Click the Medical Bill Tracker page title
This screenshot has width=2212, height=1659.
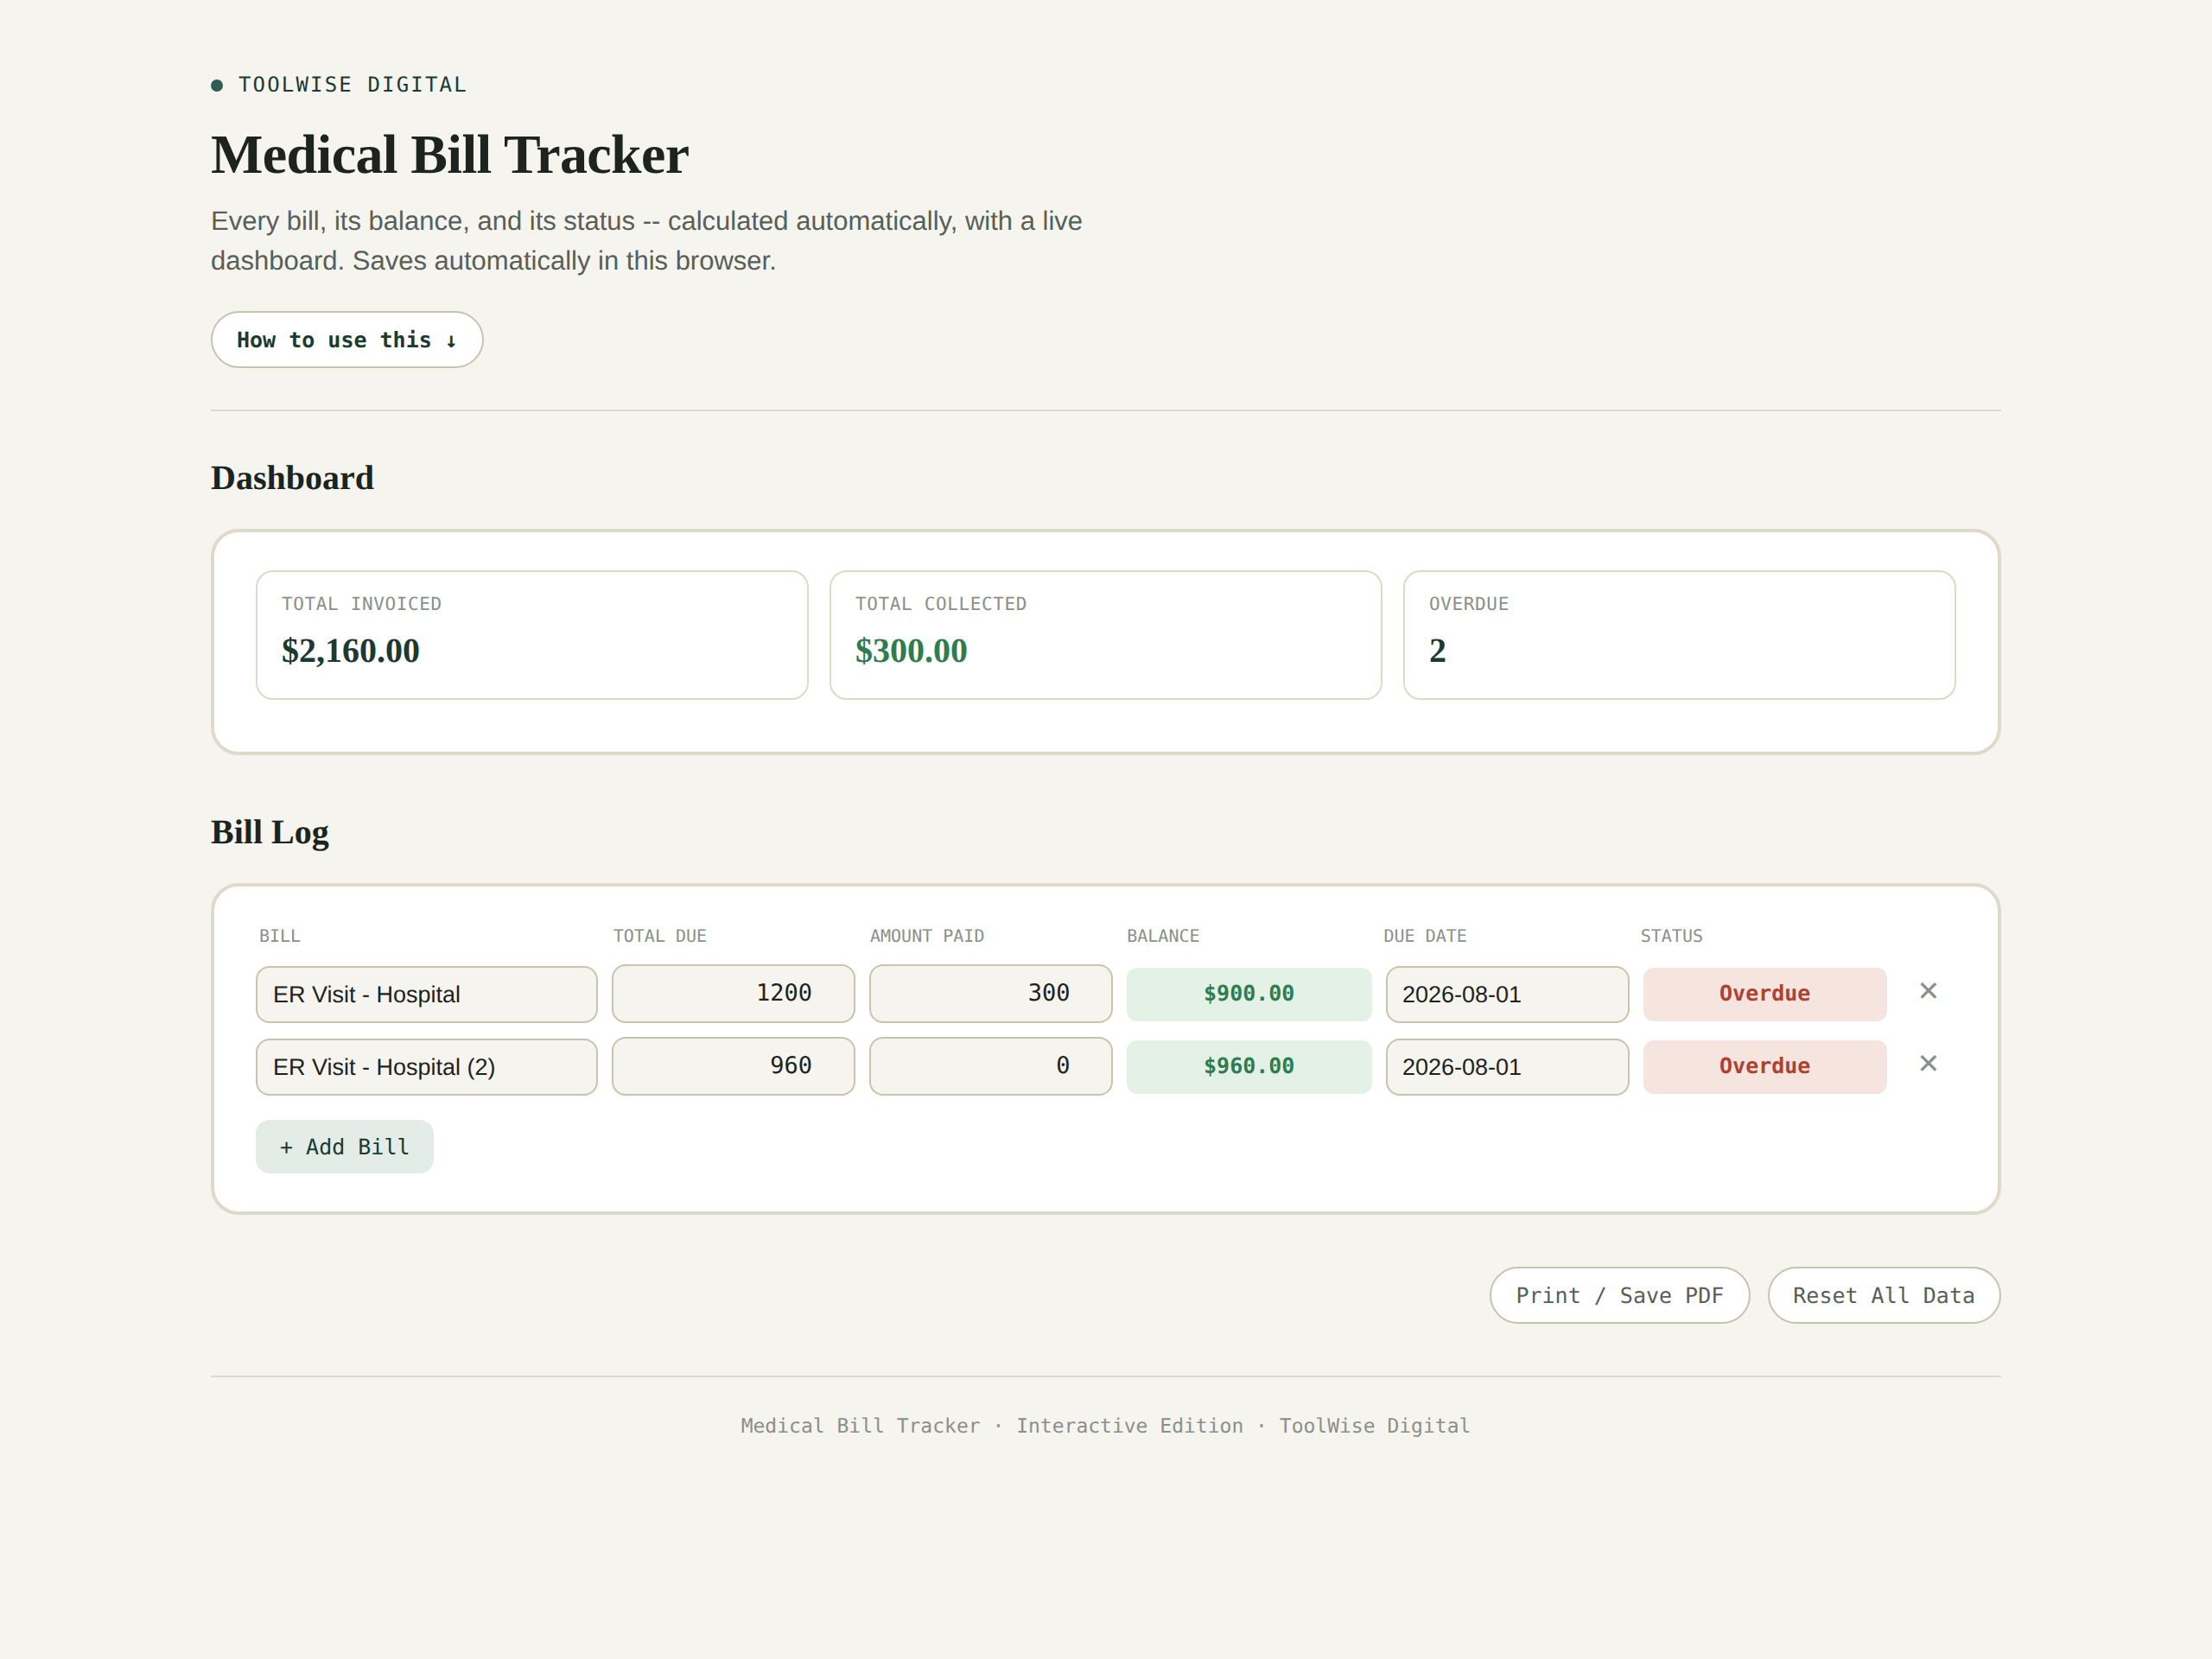click(450, 155)
